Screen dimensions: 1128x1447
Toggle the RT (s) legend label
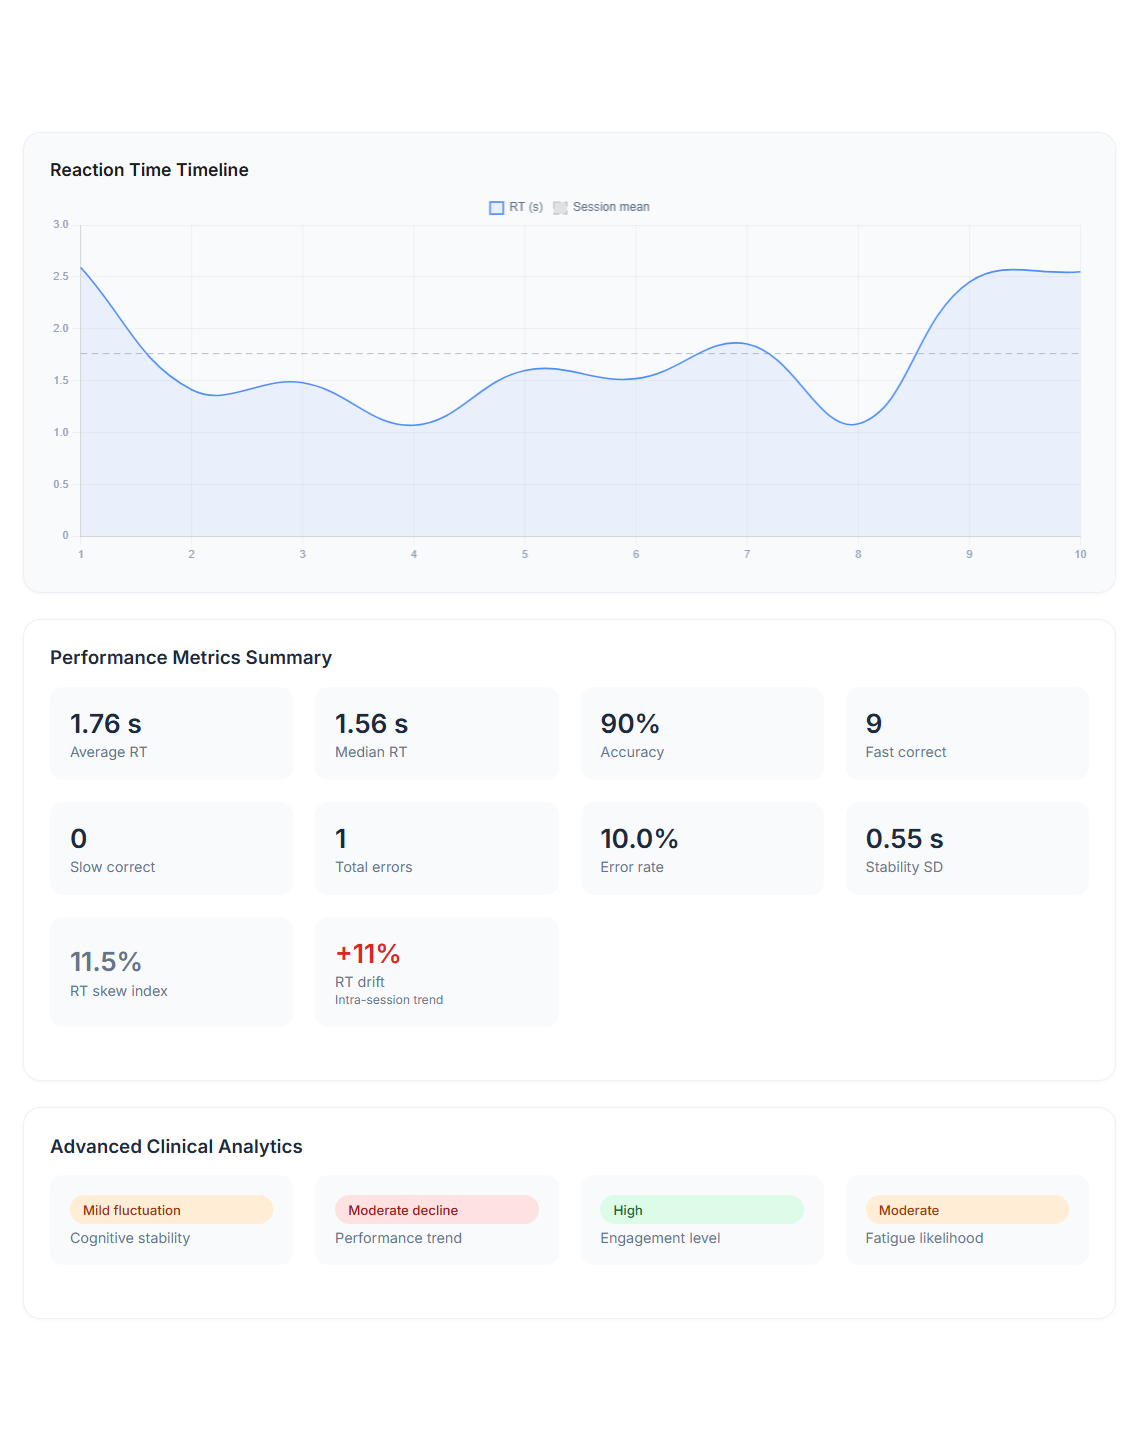526,207
